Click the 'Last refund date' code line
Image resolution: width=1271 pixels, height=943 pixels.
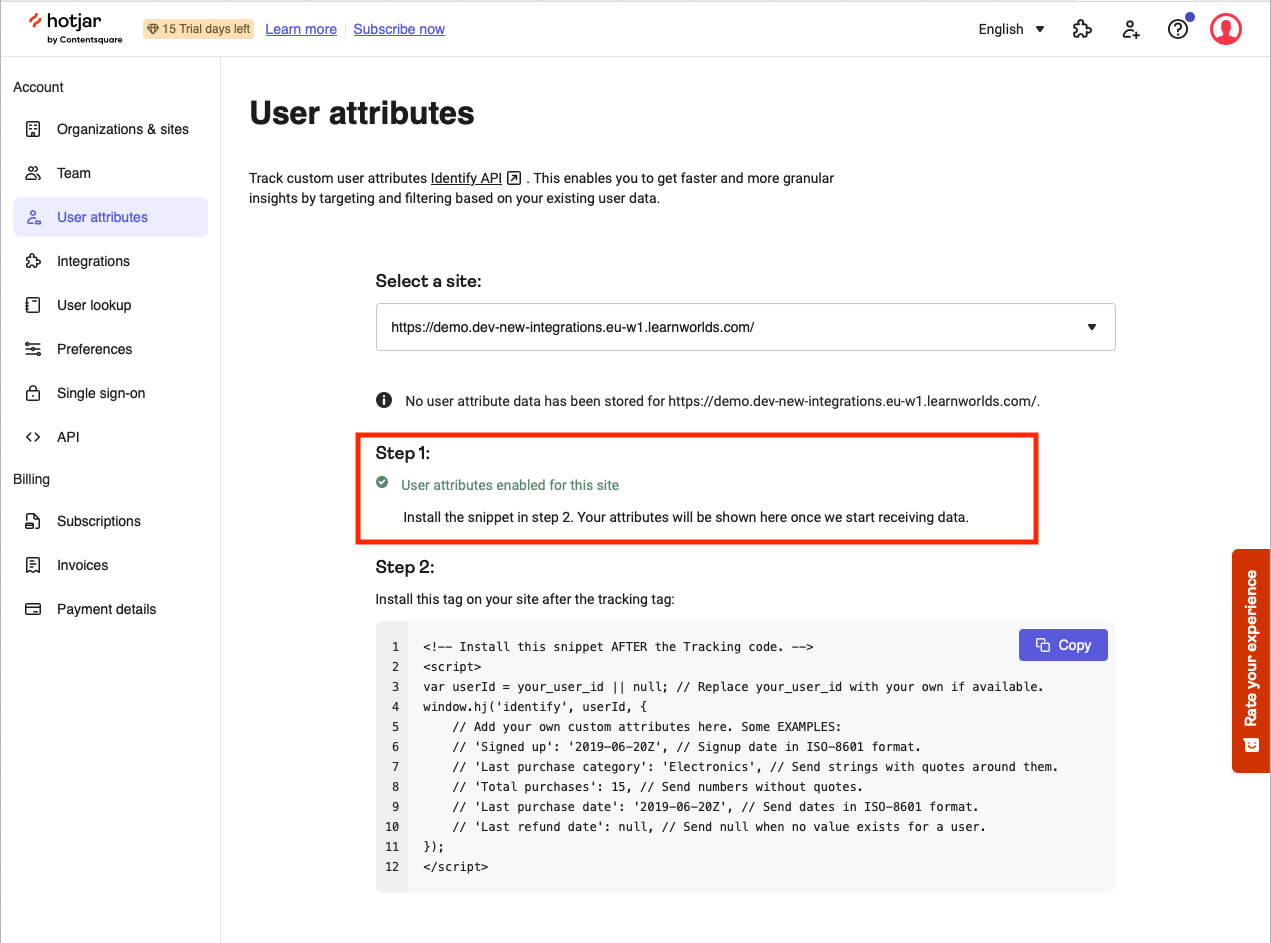[719, 827]
